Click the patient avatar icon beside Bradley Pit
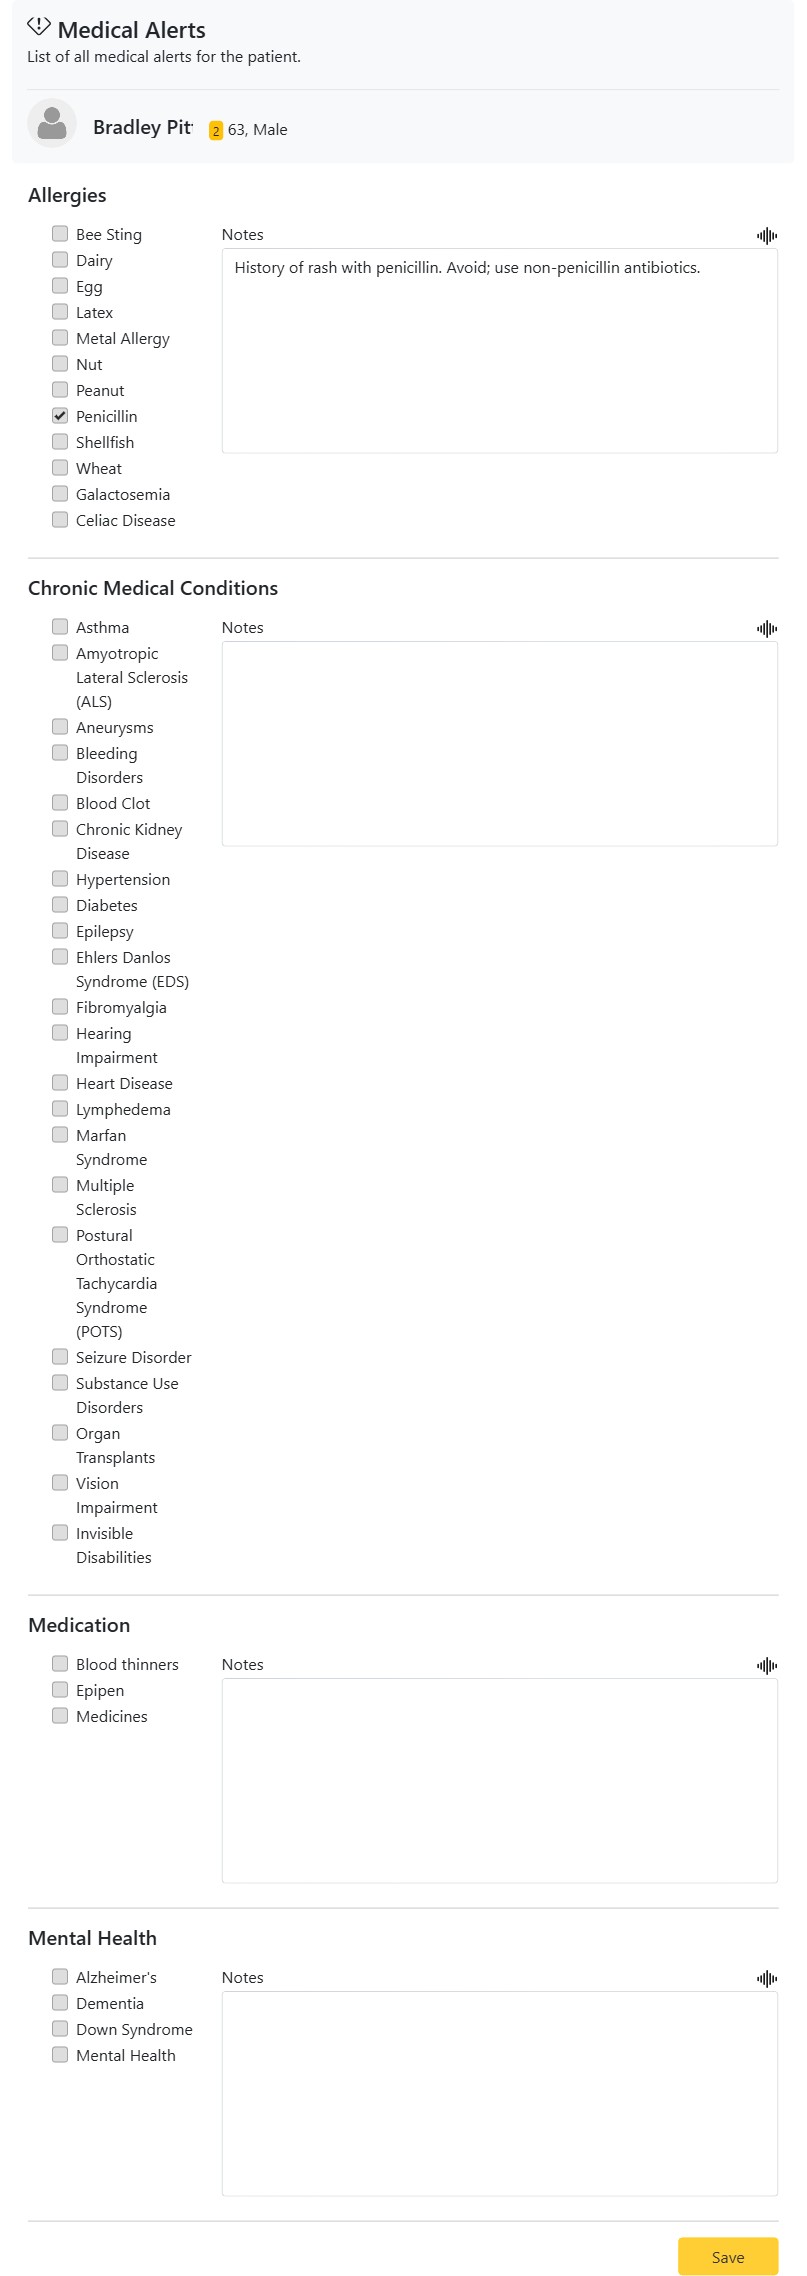Image resolution: width=807 pixels, height=2276 pixels. pos(52,123)
